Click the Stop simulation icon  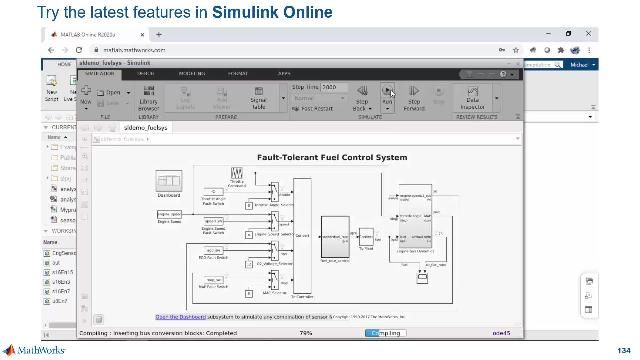(438, 91)
